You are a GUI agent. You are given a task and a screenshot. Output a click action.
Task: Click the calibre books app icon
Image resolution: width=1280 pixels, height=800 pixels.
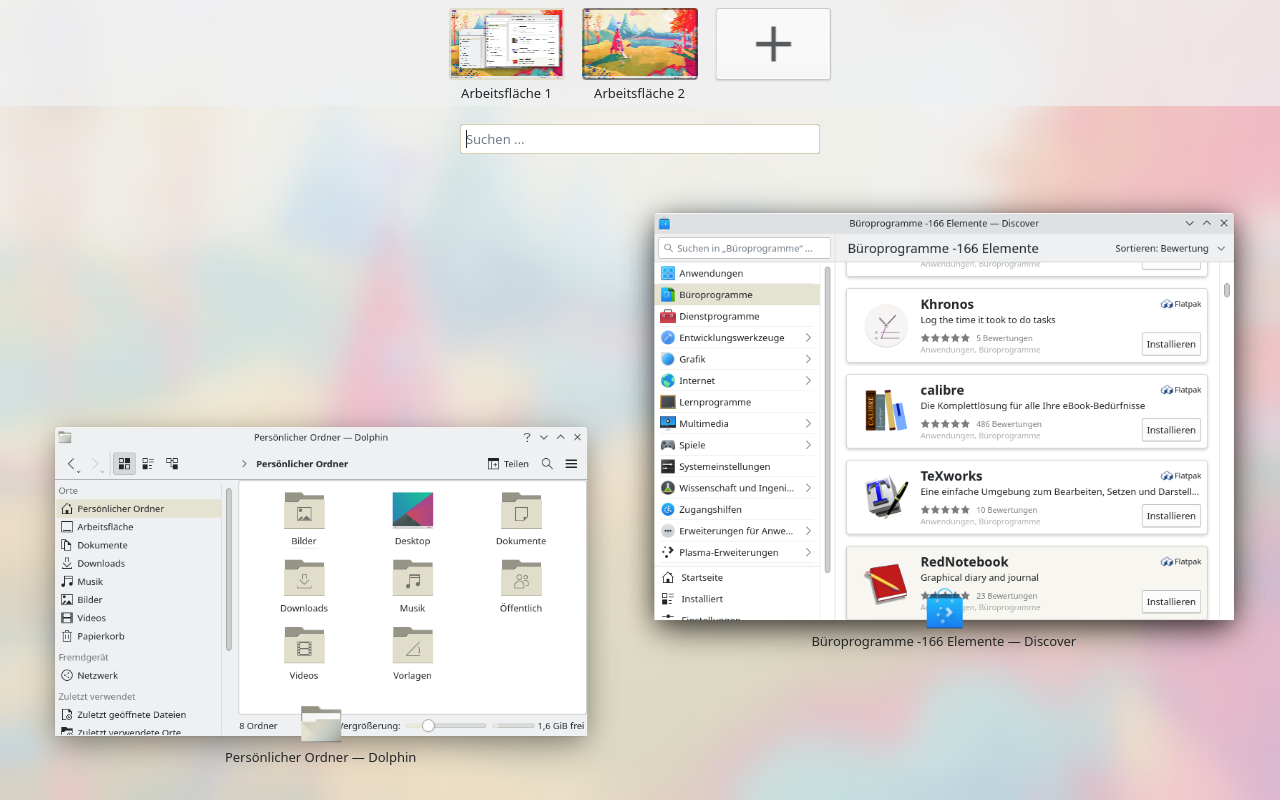[886, 411]
